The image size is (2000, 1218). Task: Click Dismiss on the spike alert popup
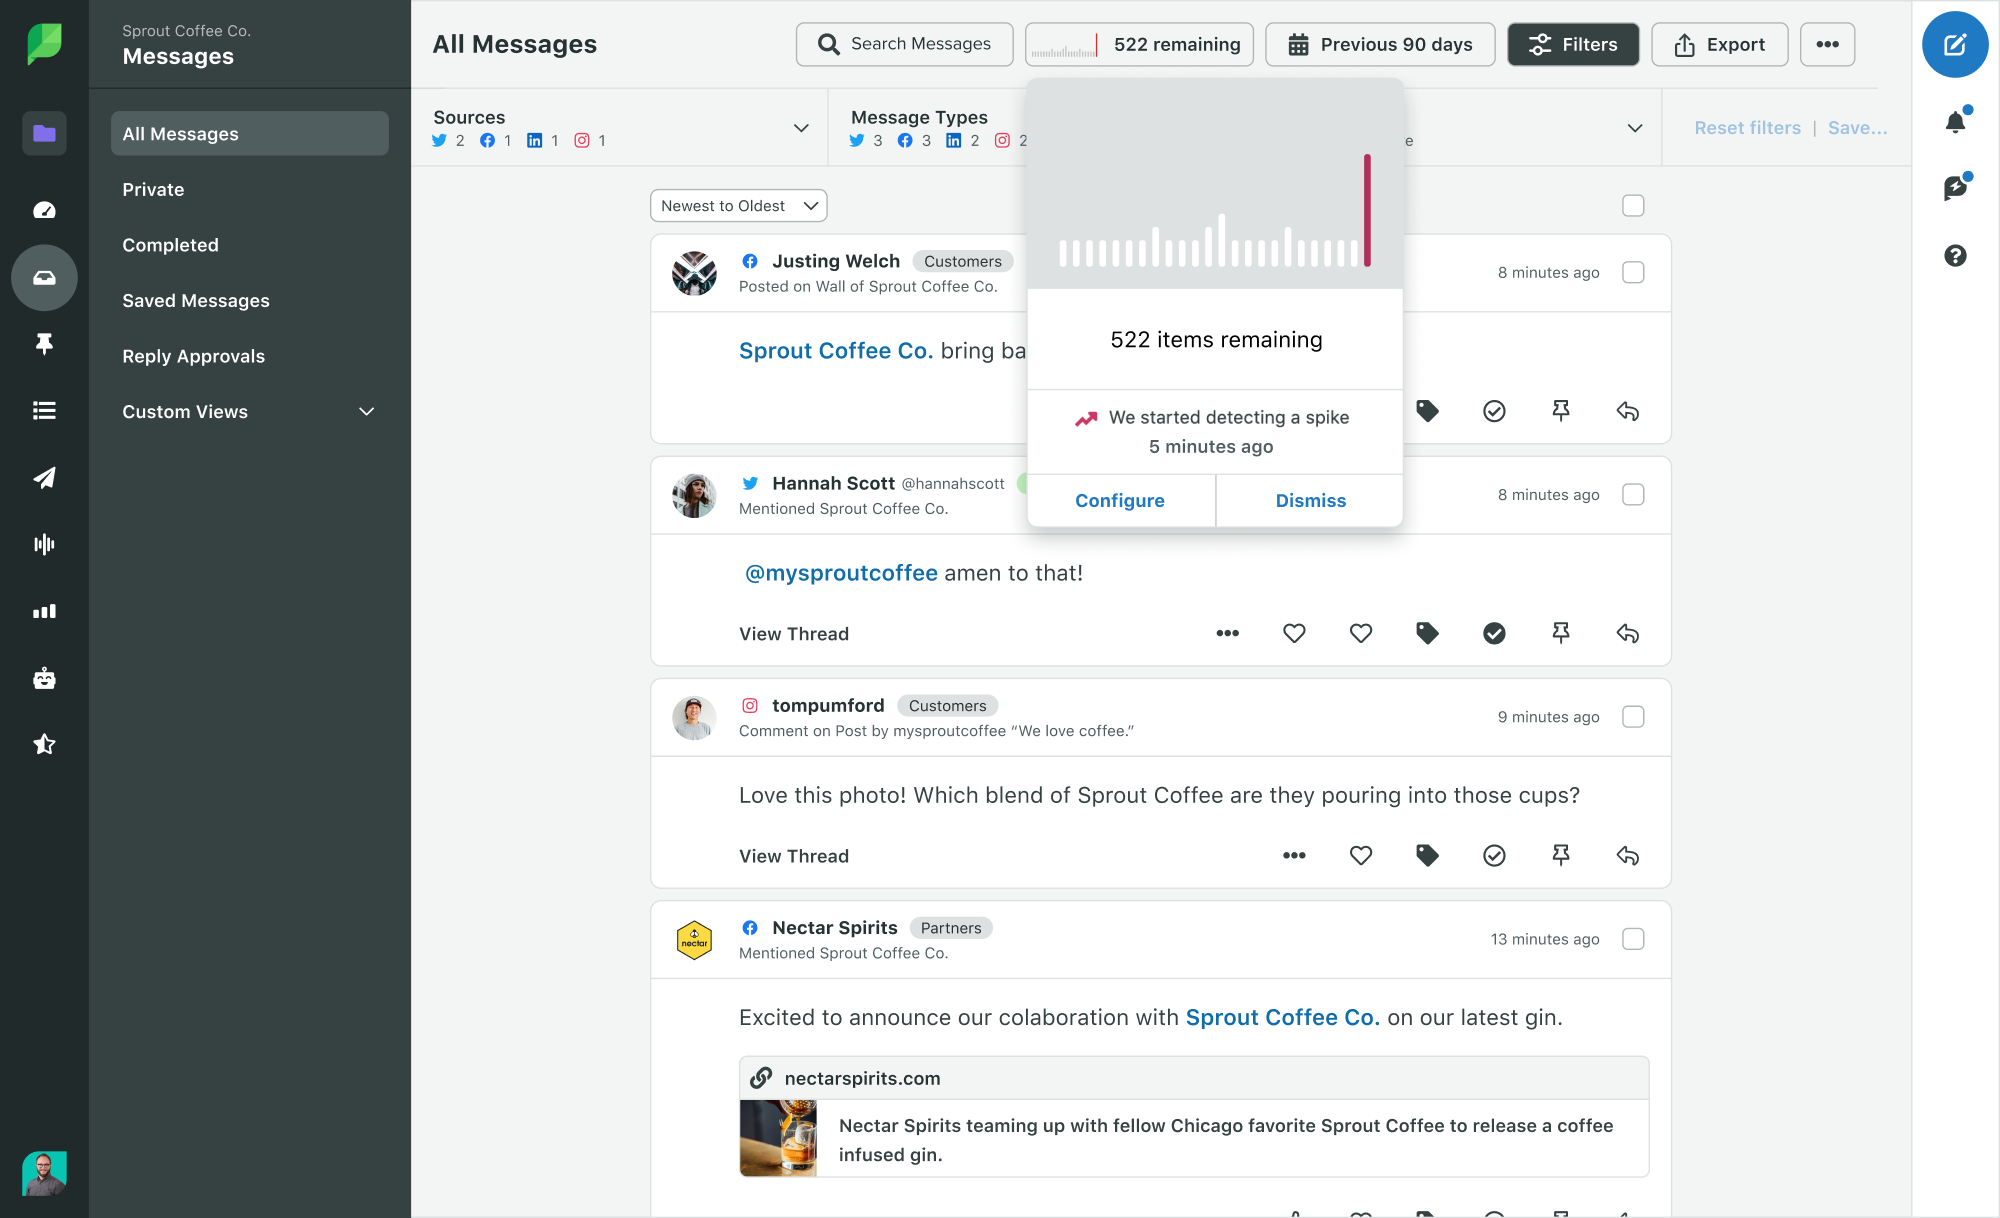point(1309,500)
